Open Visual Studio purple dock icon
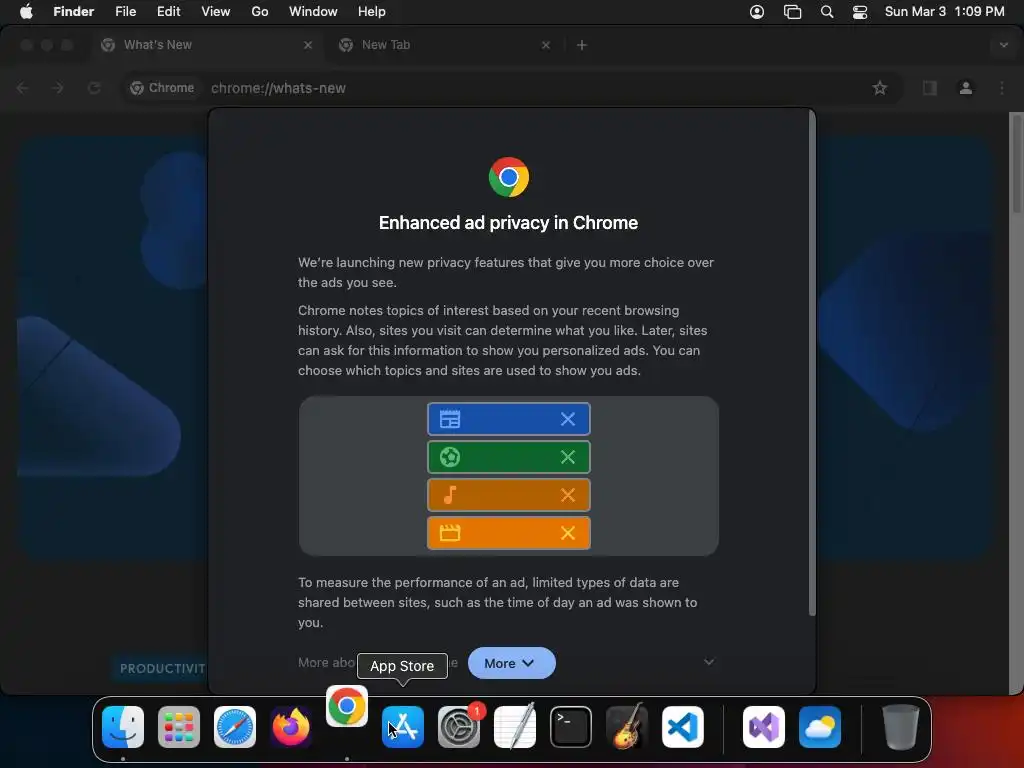 tap(764, 727)
